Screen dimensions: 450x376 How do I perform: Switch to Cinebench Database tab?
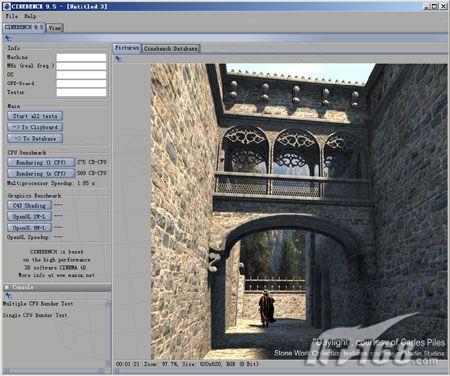coord(171,49)
